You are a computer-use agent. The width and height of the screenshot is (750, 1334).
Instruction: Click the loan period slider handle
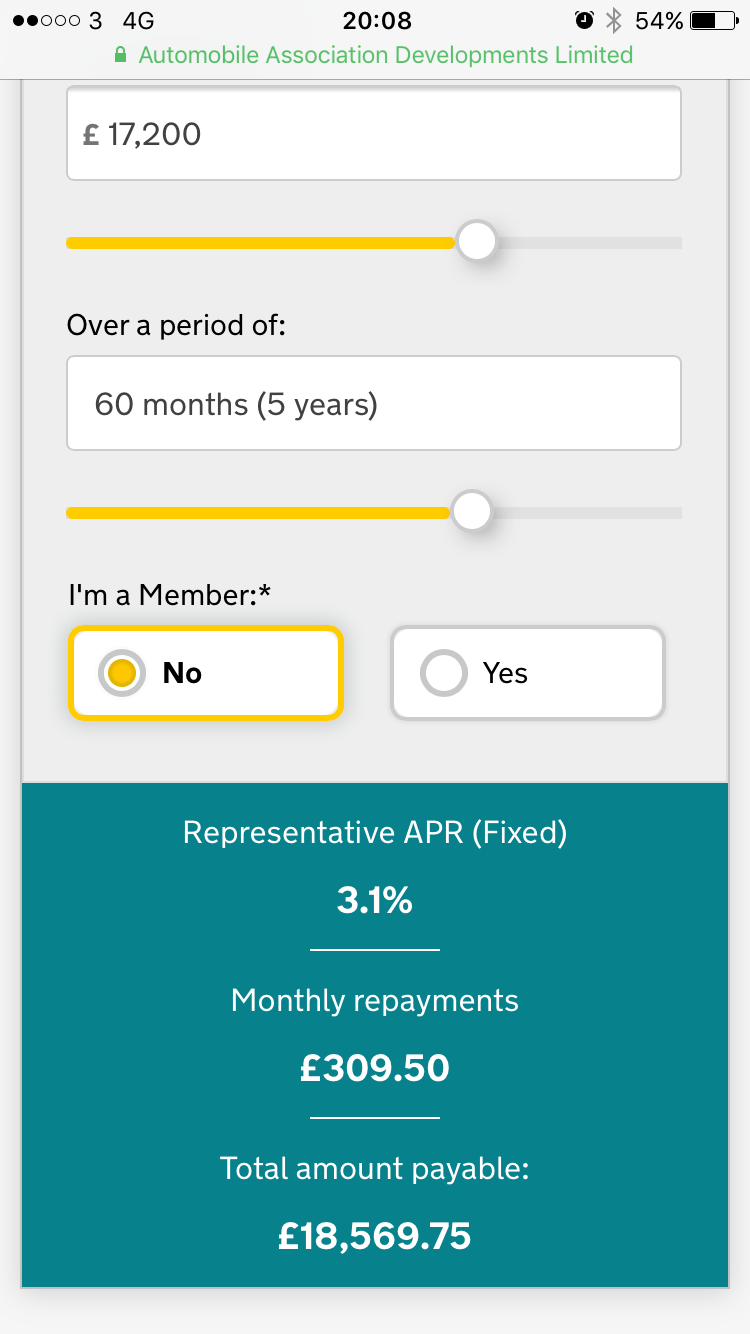coord(472,512)
